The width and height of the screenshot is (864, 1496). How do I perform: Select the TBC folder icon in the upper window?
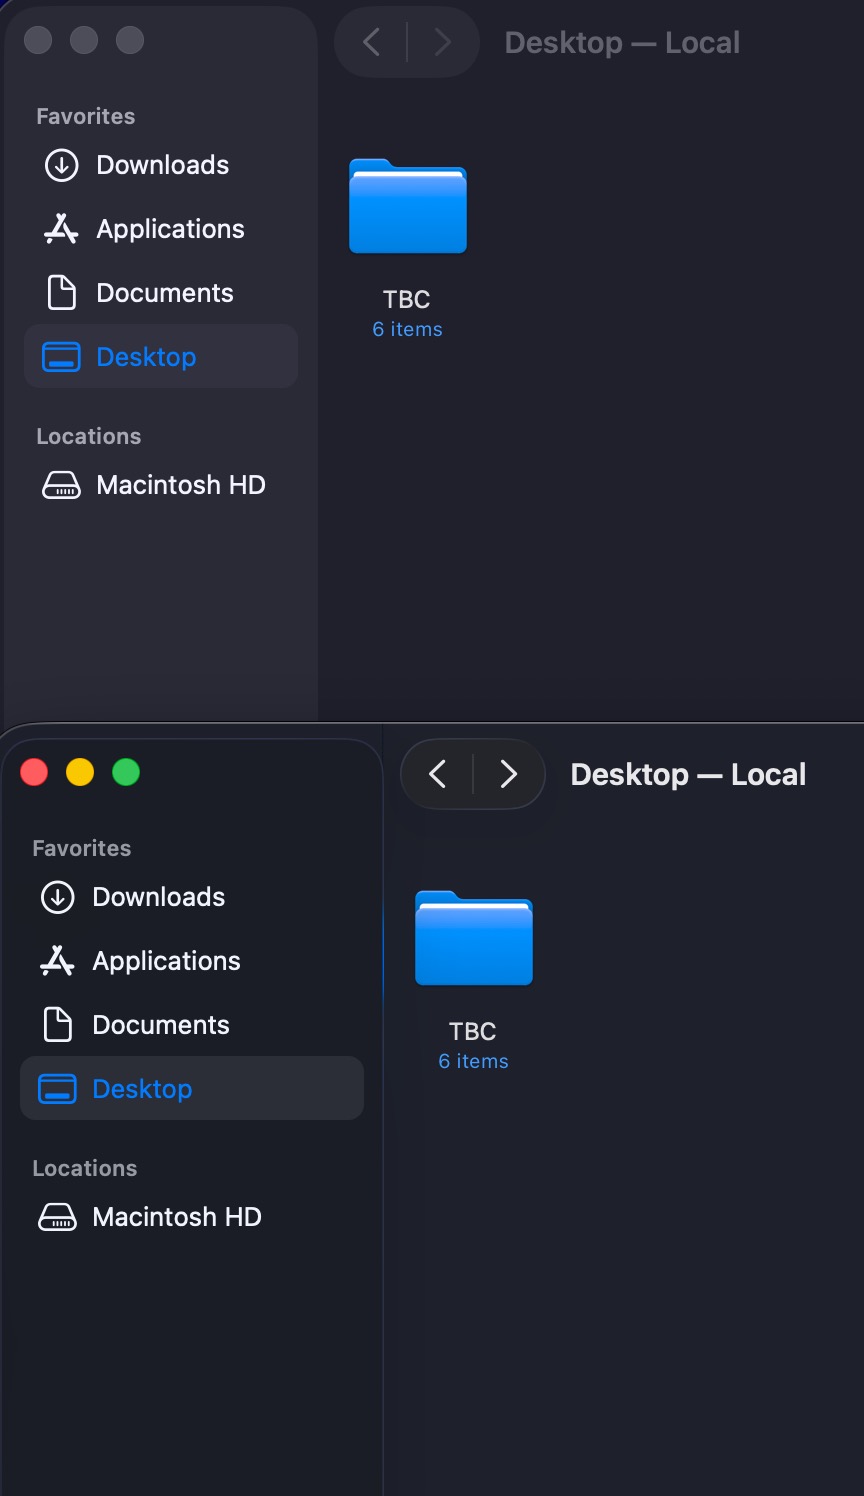(408, 206)
